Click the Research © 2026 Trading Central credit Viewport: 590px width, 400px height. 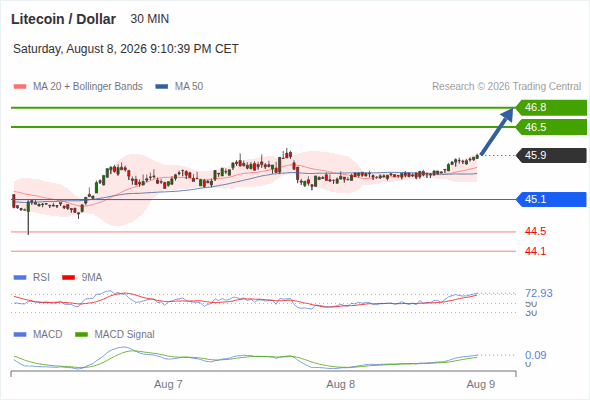pyautogui.click(x=506, y=87)
